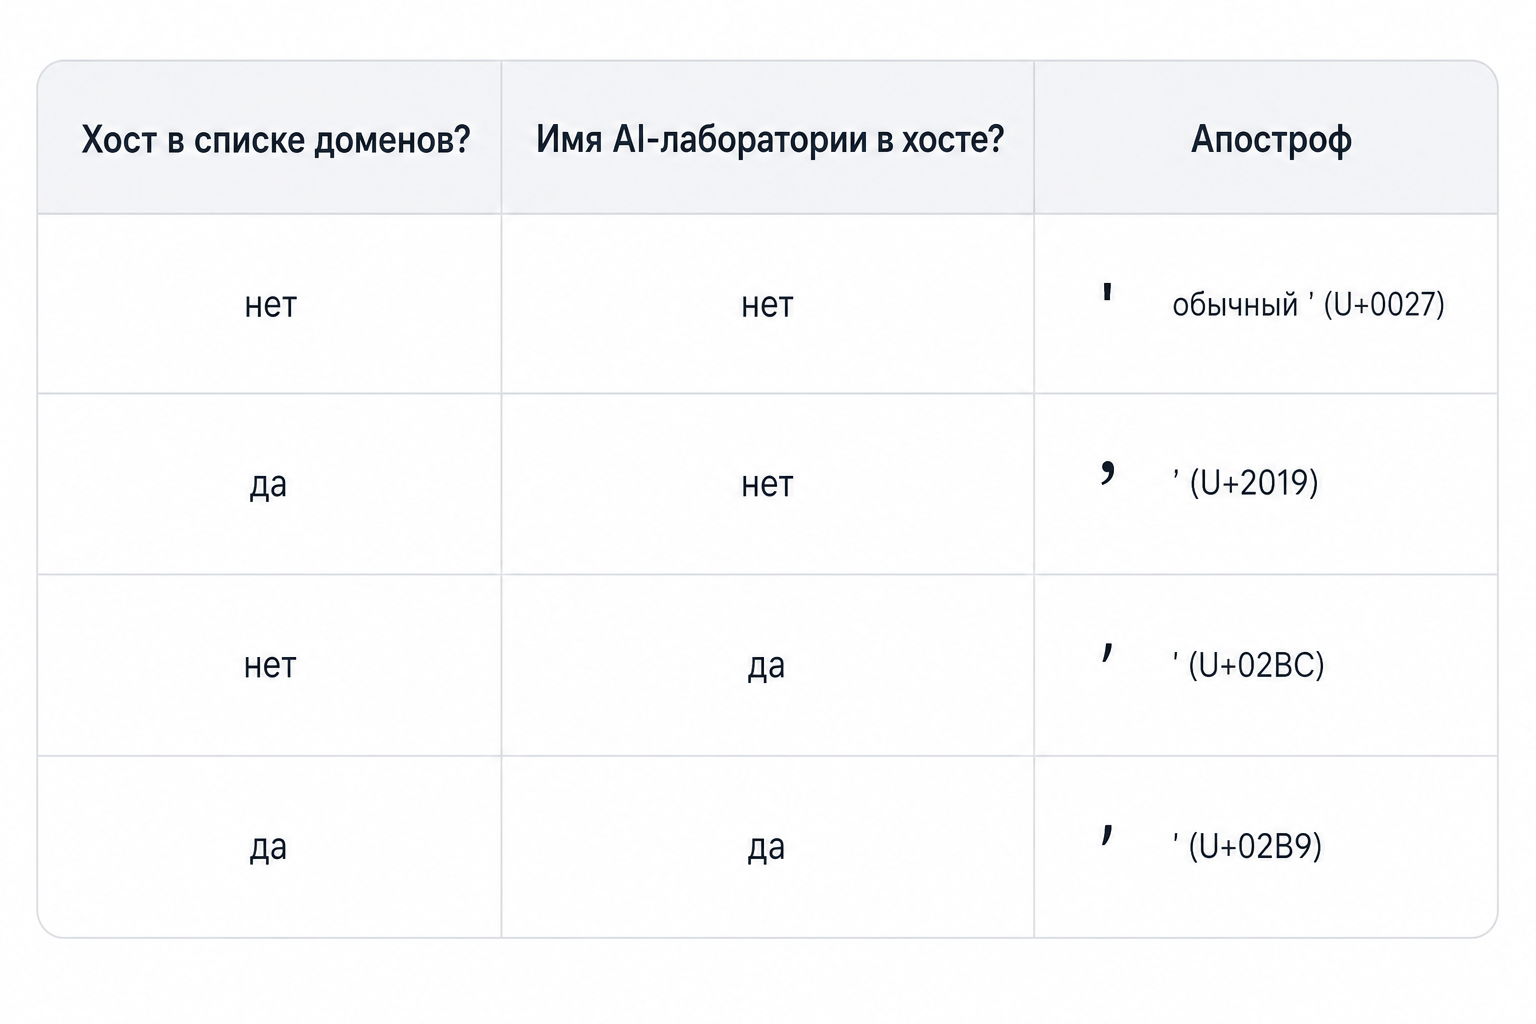The image size is (1536, 1024).
Task: Select the '(U+02B9)' code label
Action: tap(1255, 846)
